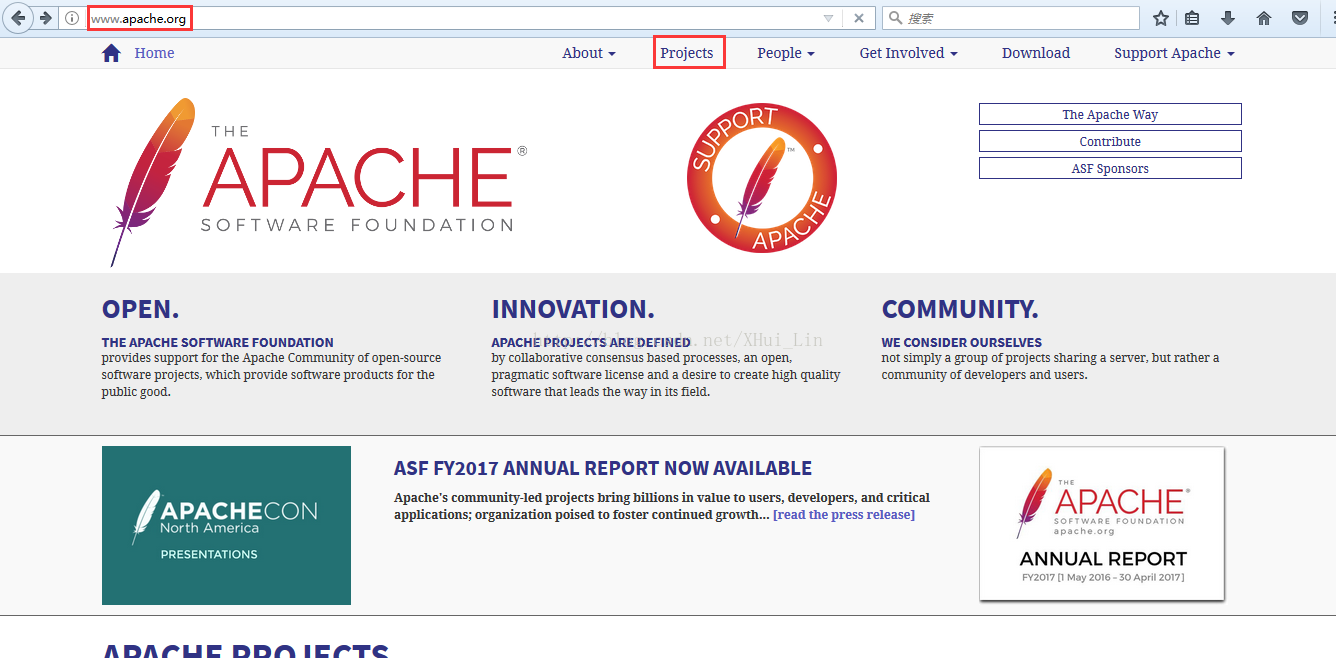This screenshot has width=1336, height=658.
Task: Click the OPEN. heading
Action: pyautogui.click(x=141, y=309)
